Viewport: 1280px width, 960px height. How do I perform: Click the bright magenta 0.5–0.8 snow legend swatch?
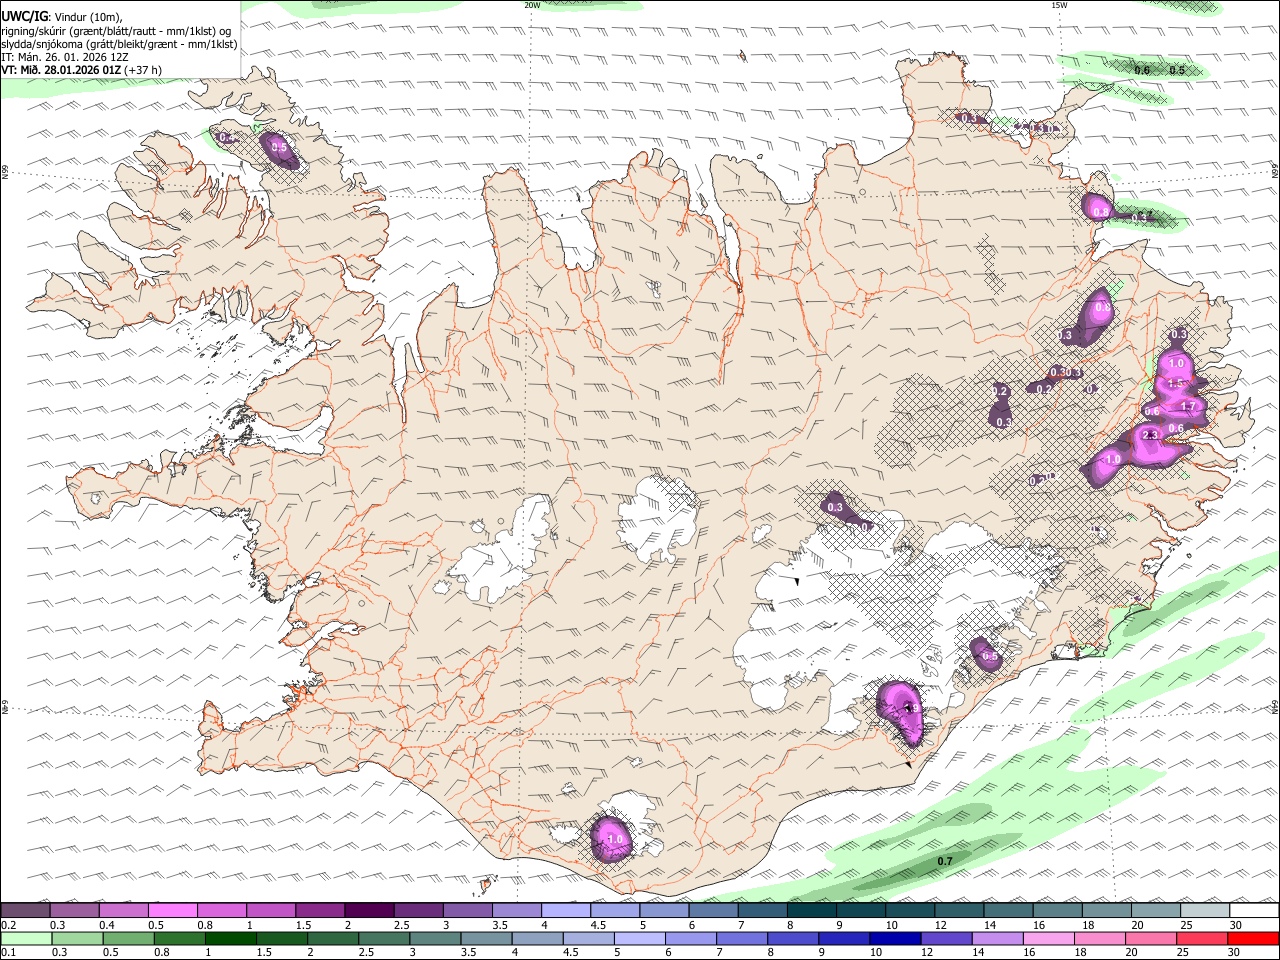[x=172, y=911]
